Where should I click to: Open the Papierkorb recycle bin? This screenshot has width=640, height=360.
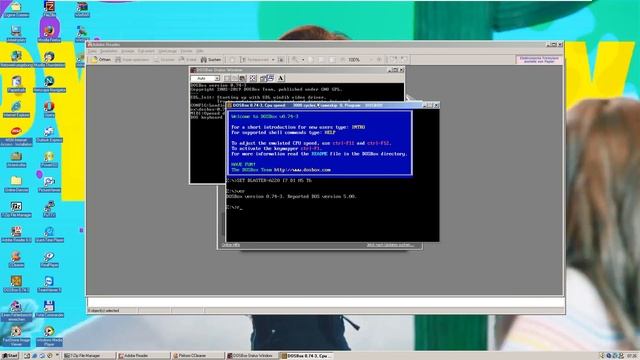click(x=16, y=84)
